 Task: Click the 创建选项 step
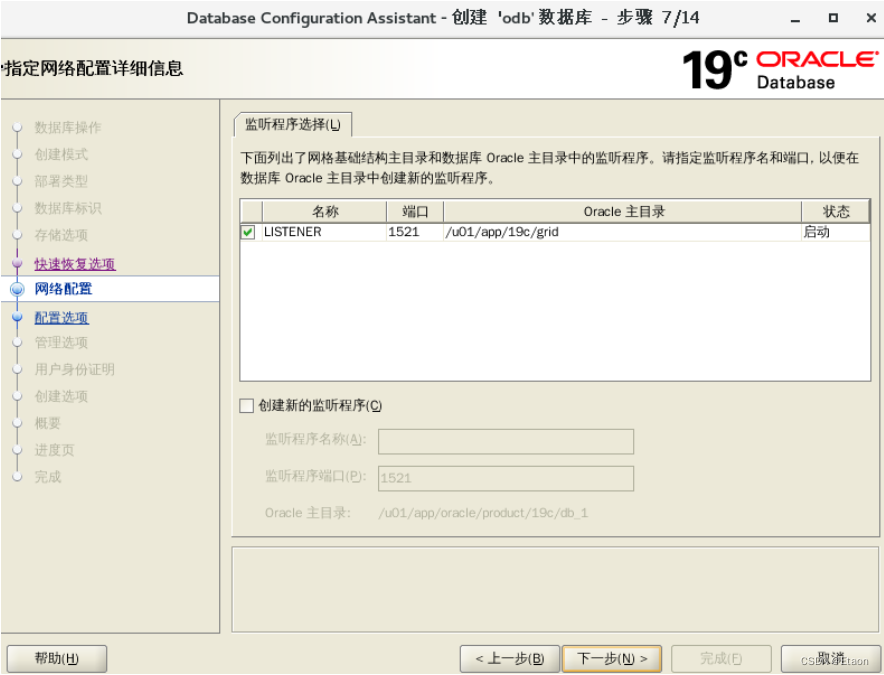pyautogui.click(x=61, y=396)
